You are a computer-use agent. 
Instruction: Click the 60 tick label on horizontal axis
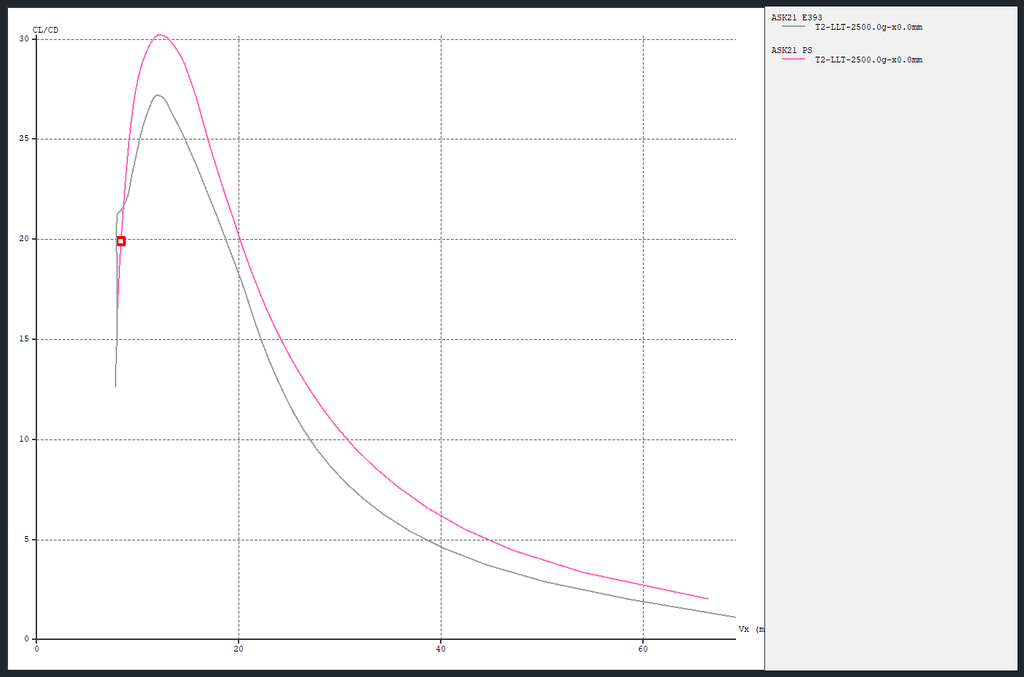click(x=642, y=648)
